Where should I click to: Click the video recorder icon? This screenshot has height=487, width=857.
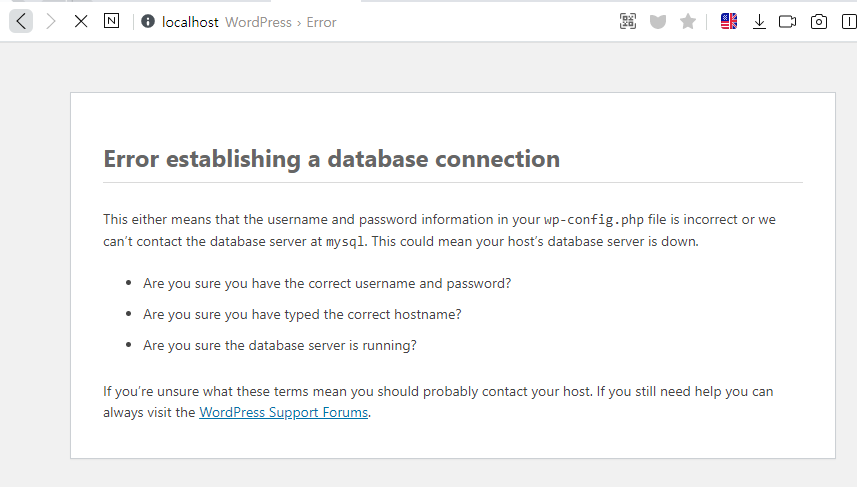[x=788, y=22]
